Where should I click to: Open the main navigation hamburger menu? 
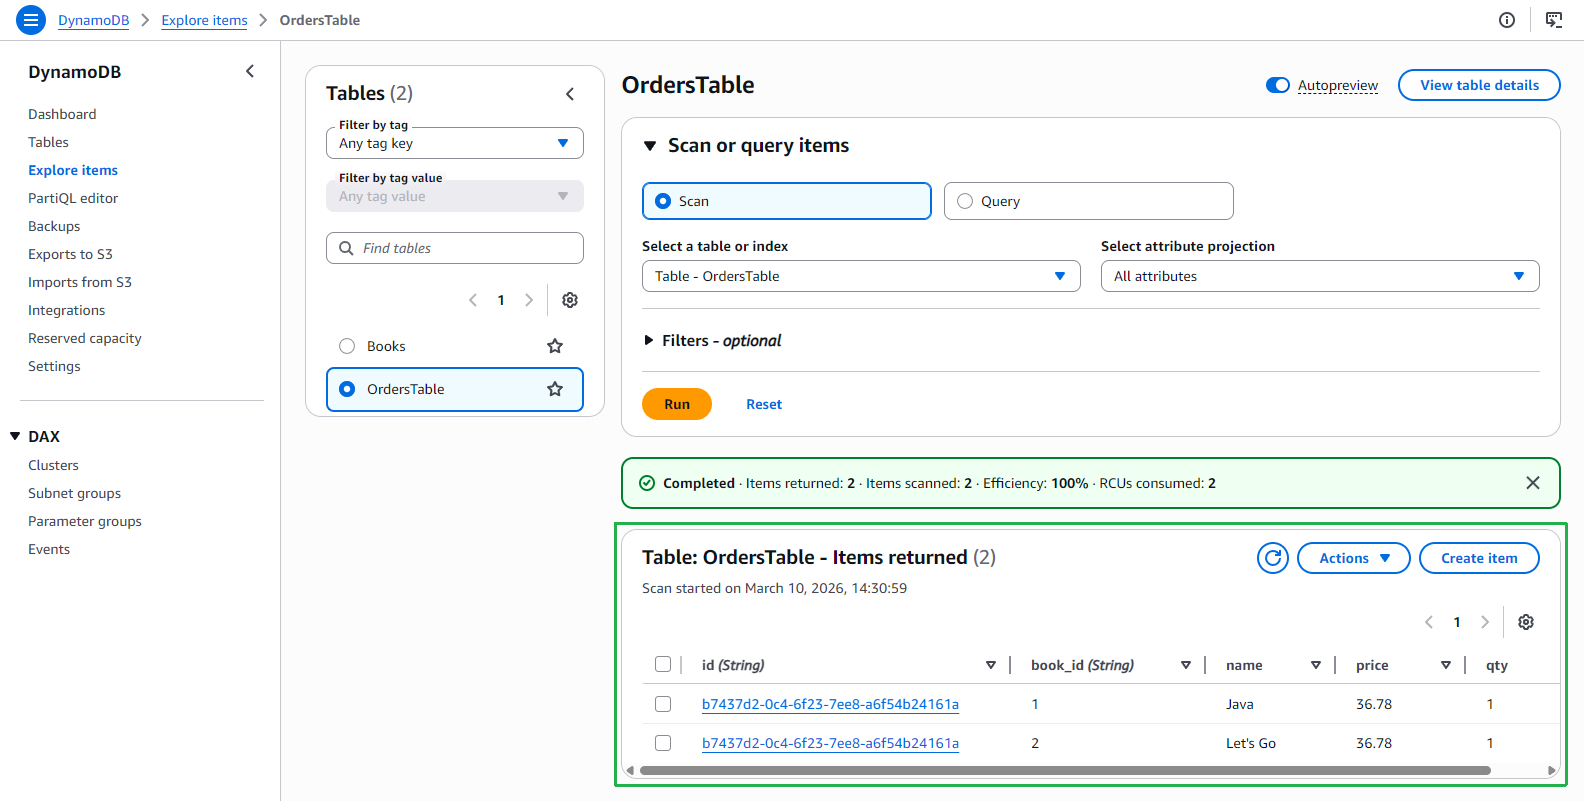[31, 20]
